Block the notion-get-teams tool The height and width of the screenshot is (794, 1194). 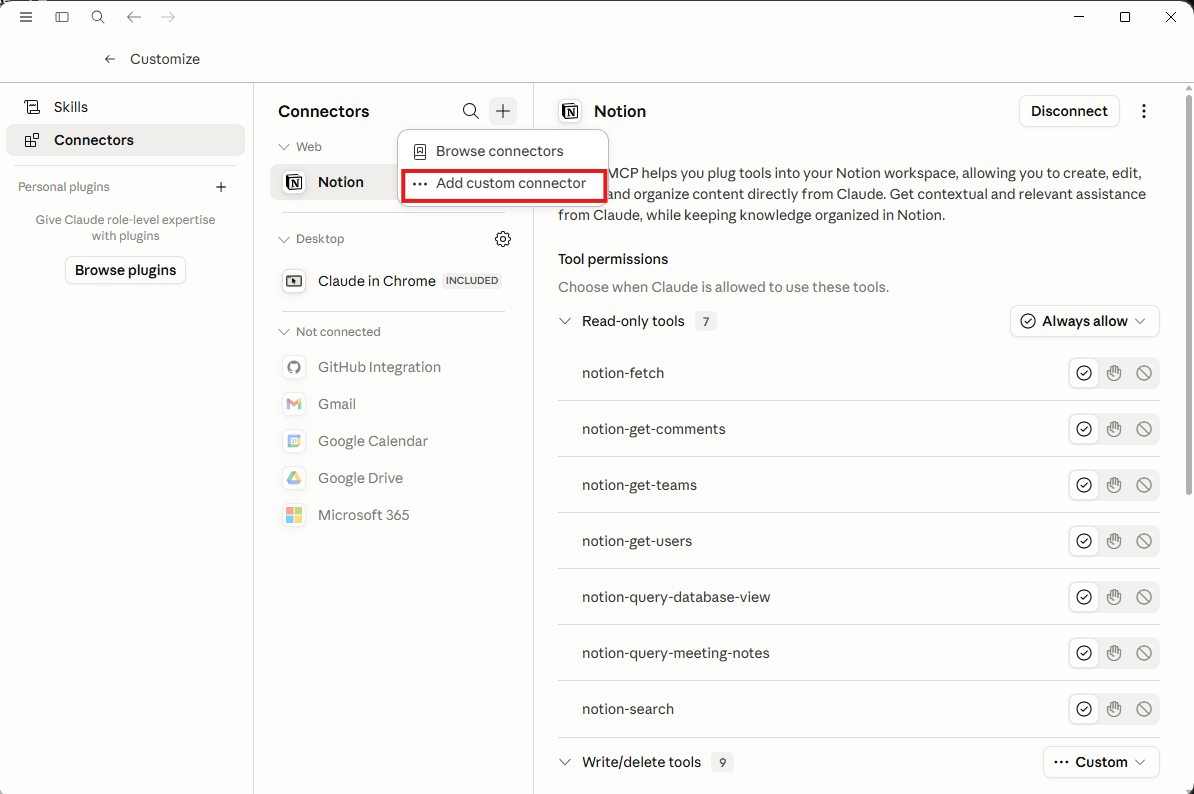pos(1144,485)
